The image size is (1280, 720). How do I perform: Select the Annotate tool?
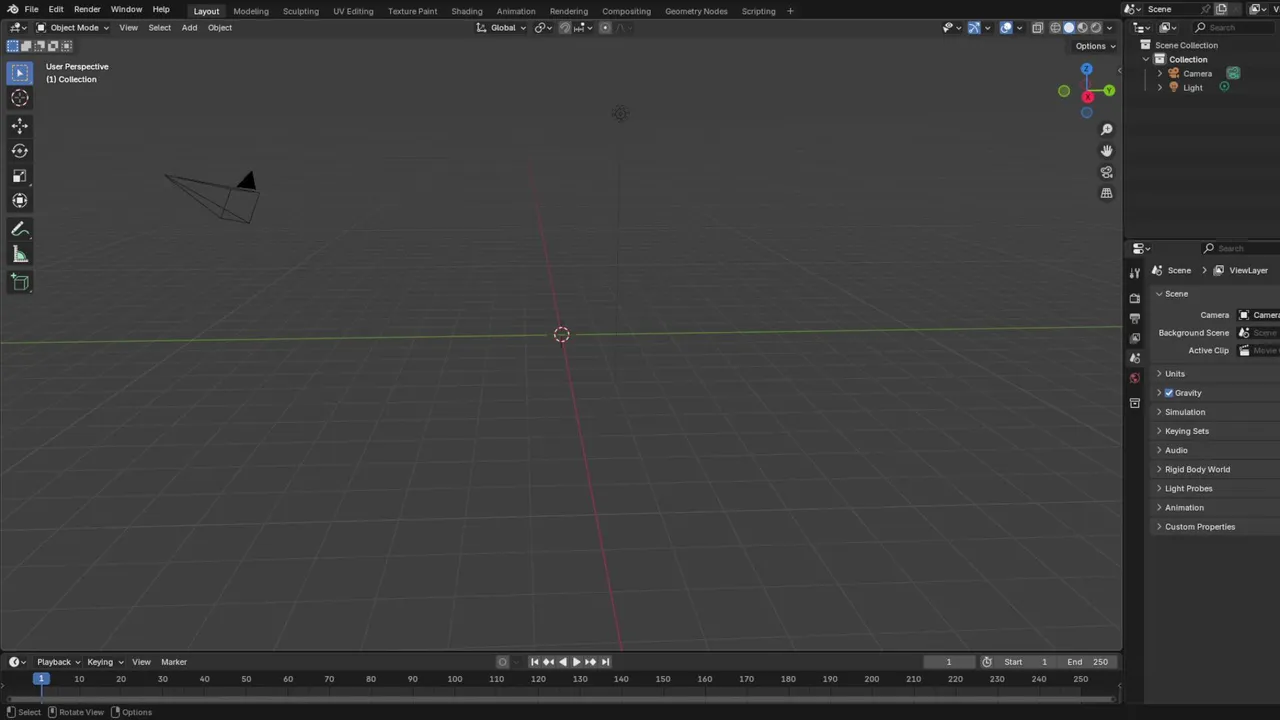coord(20,229)
